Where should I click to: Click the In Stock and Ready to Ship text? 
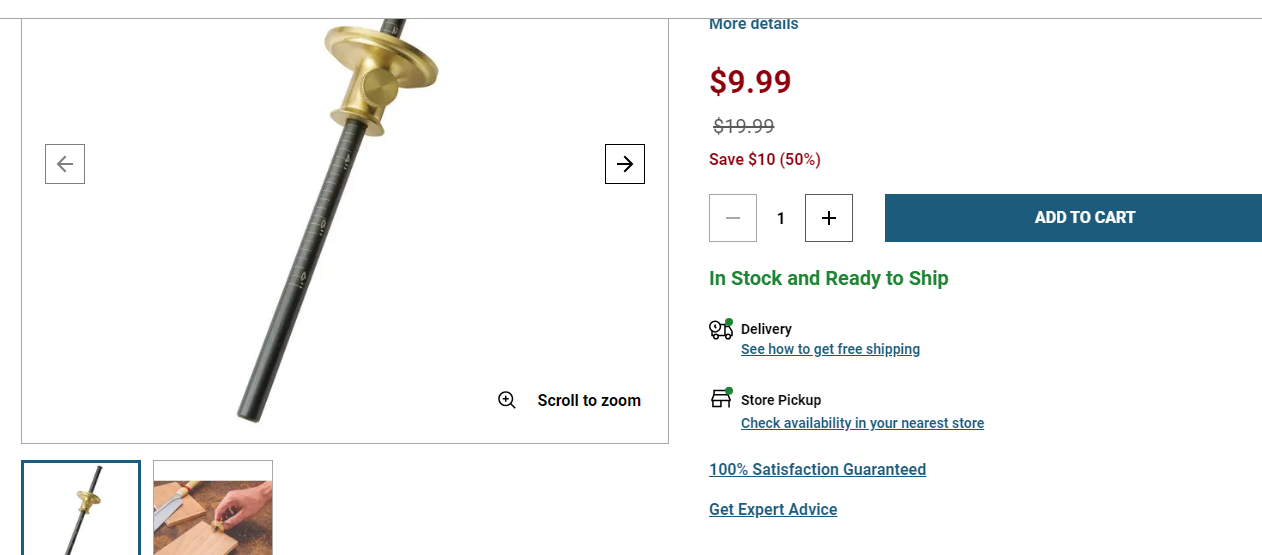click(828, 278)
